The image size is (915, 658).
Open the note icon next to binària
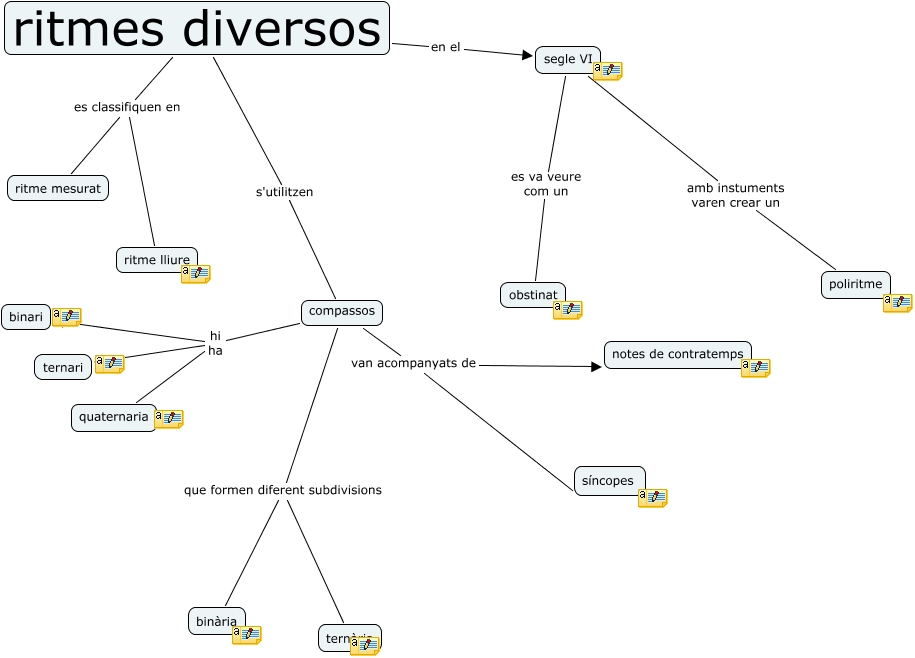246,635
